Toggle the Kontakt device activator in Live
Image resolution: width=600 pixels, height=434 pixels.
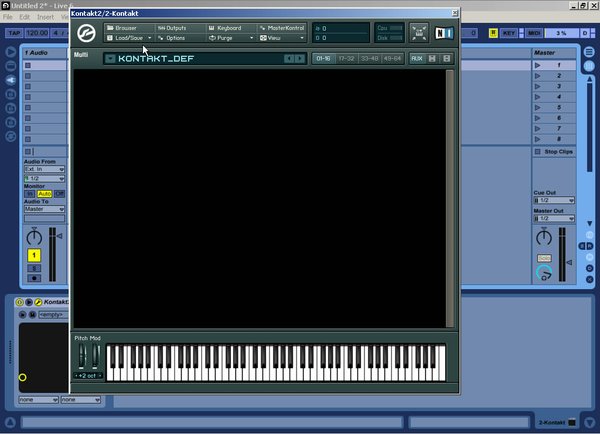19,302
